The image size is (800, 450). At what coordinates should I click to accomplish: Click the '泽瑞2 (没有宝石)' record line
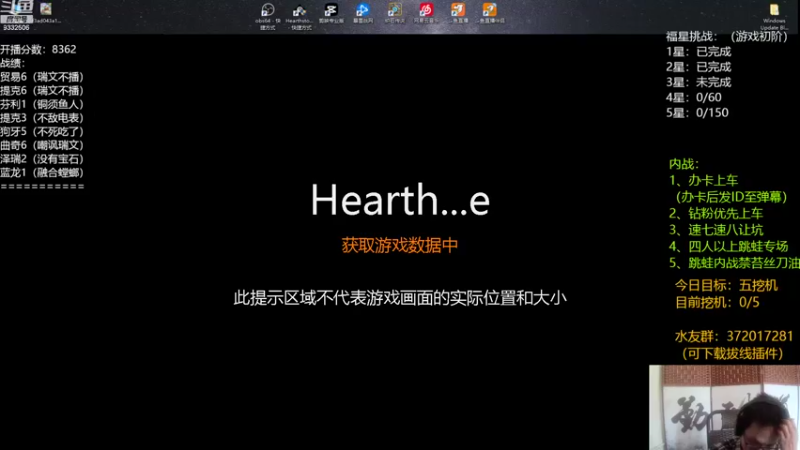42,159
